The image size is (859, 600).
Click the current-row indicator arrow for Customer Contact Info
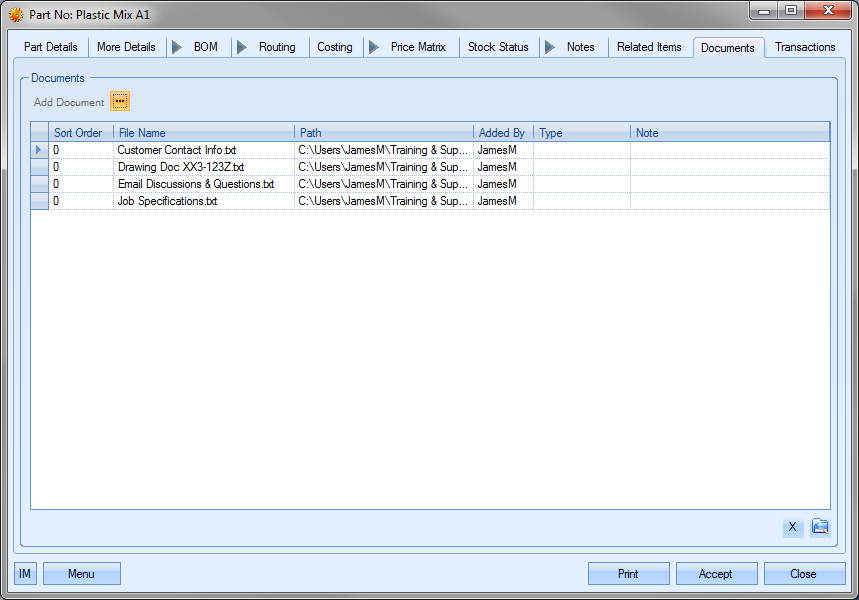[39, 150]
